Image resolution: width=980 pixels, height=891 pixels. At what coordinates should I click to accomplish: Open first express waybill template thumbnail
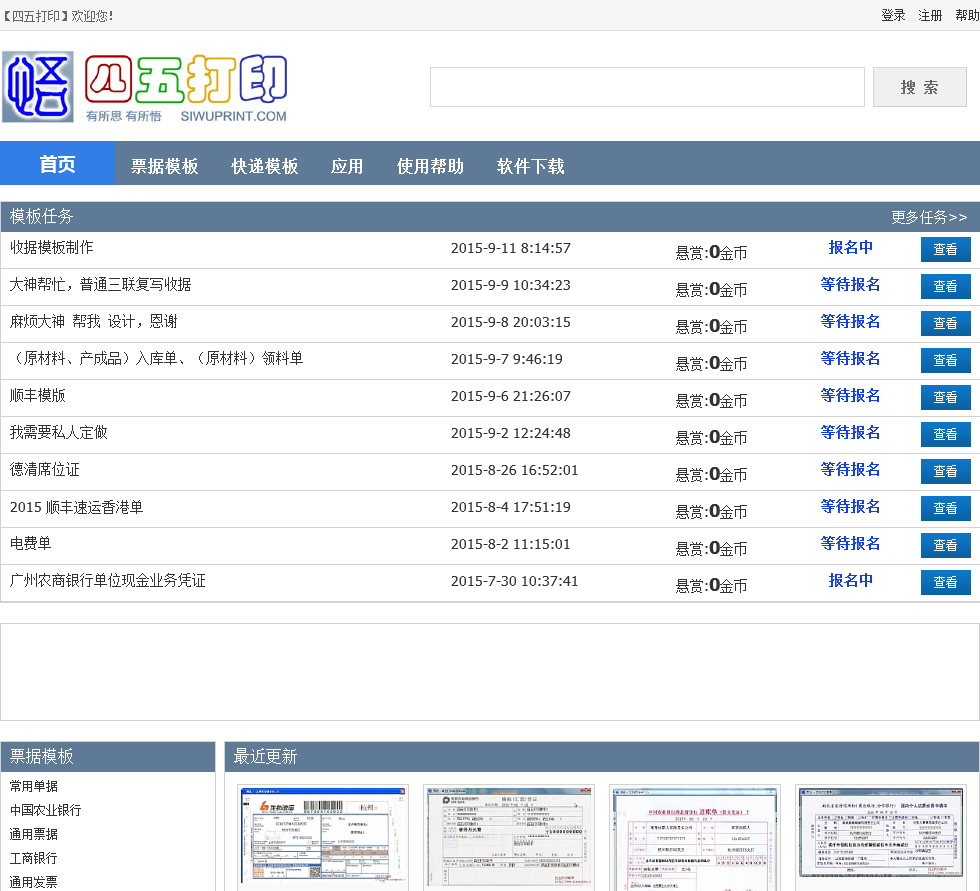coord(323,838)
